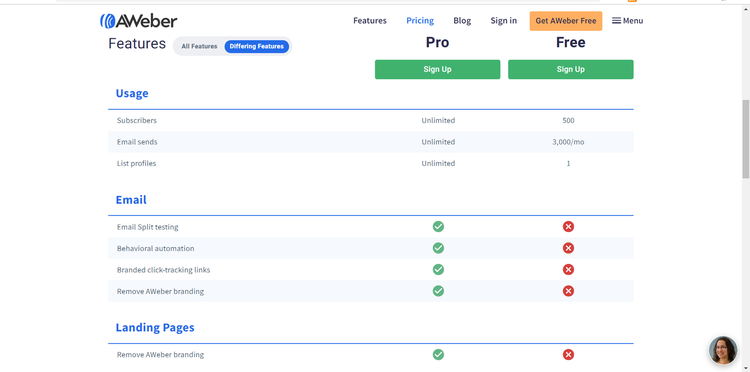Click the Subscribers row label
Image resolution: width=750 pixels, height=372 pixels.
[137, 120]
